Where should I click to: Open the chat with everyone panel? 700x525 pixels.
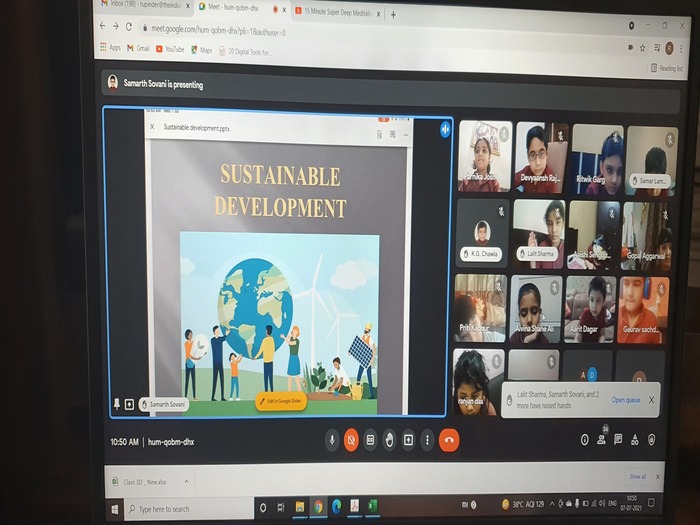tap(618, 440)
